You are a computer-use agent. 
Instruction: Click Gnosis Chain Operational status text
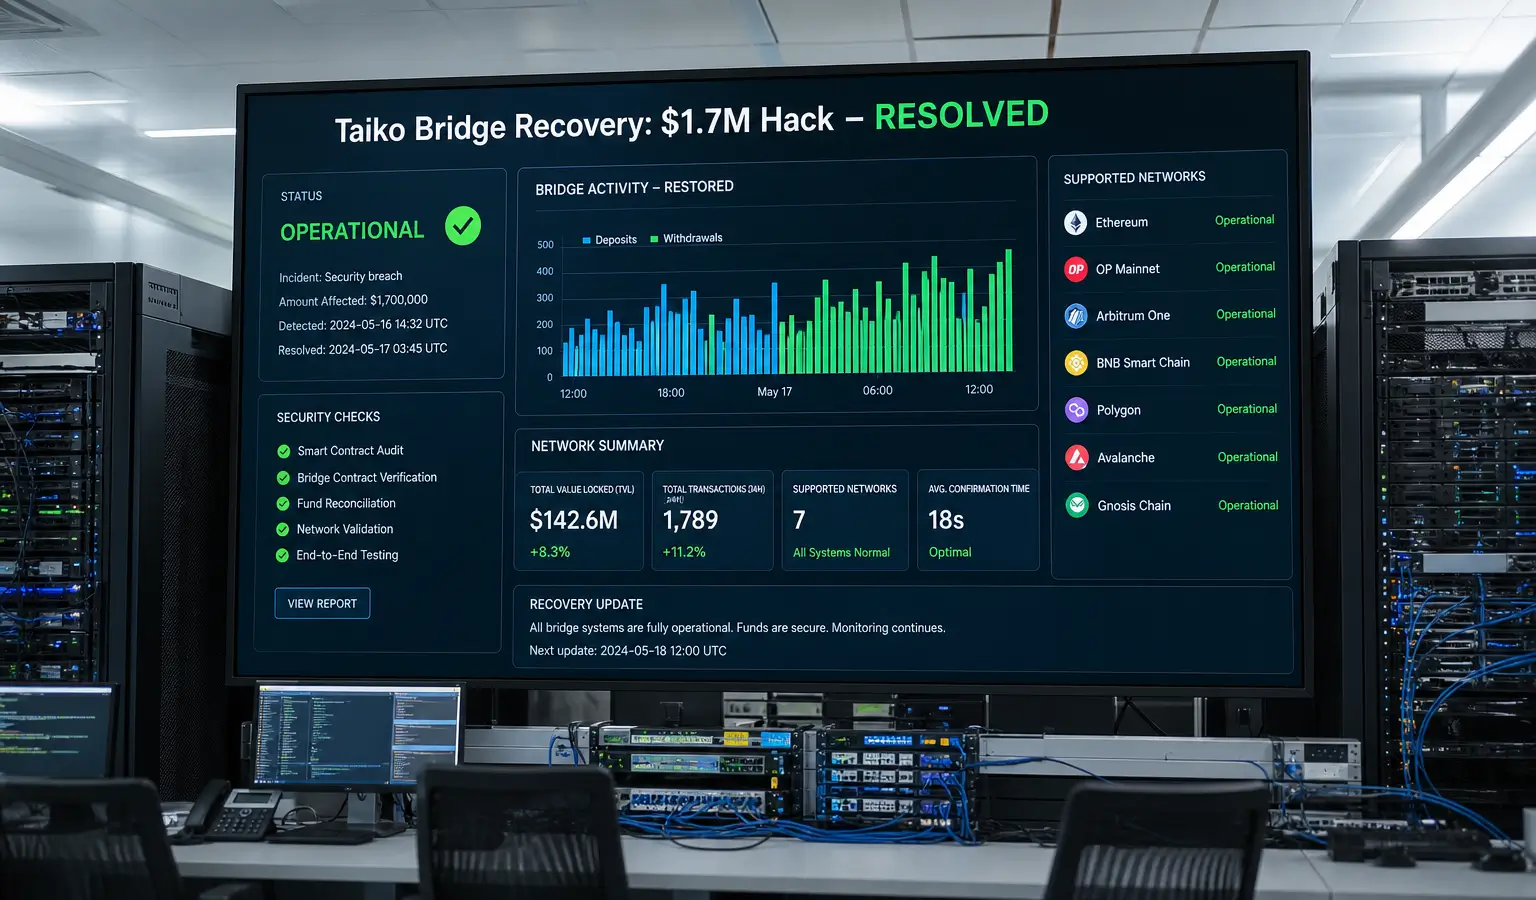click(x=1248, y=505)
